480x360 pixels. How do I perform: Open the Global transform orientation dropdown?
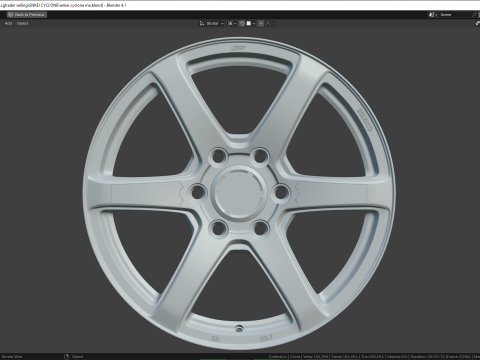[212, 23]
